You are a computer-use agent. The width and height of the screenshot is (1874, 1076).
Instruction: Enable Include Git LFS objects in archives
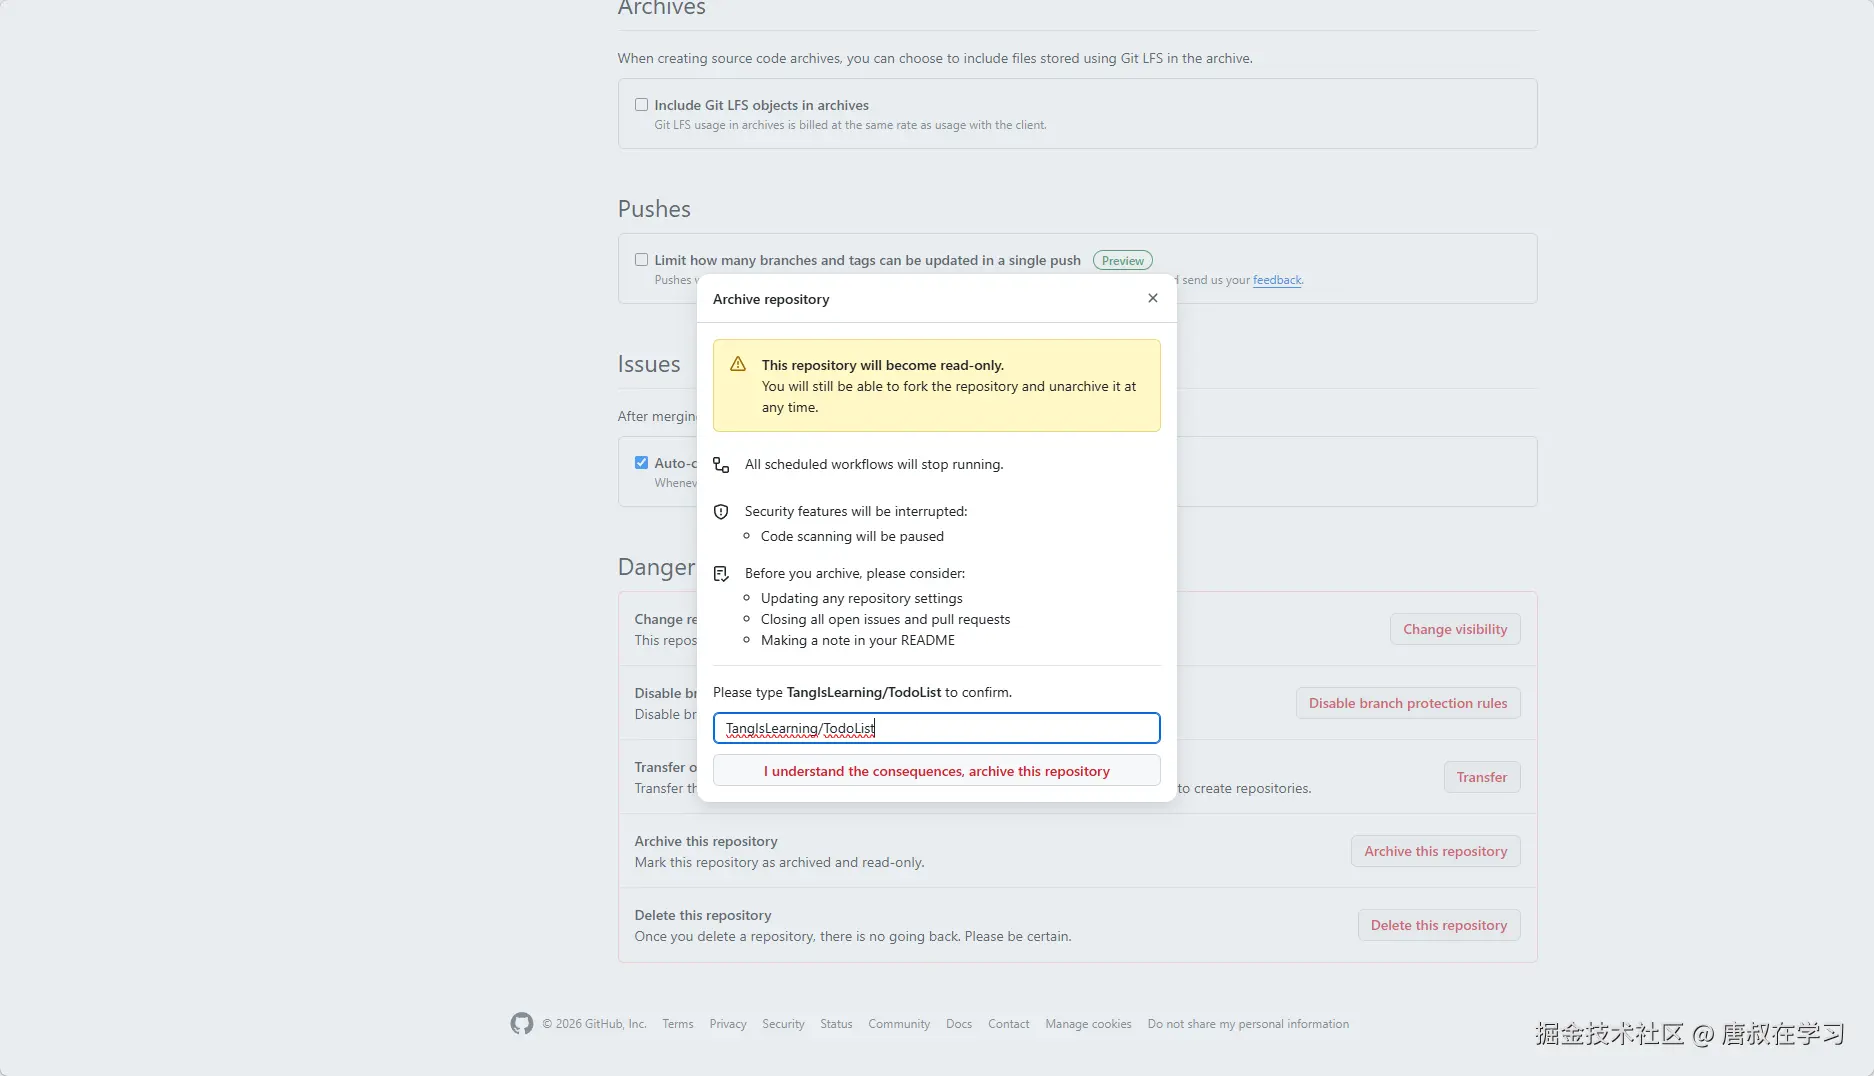point(641,105)
